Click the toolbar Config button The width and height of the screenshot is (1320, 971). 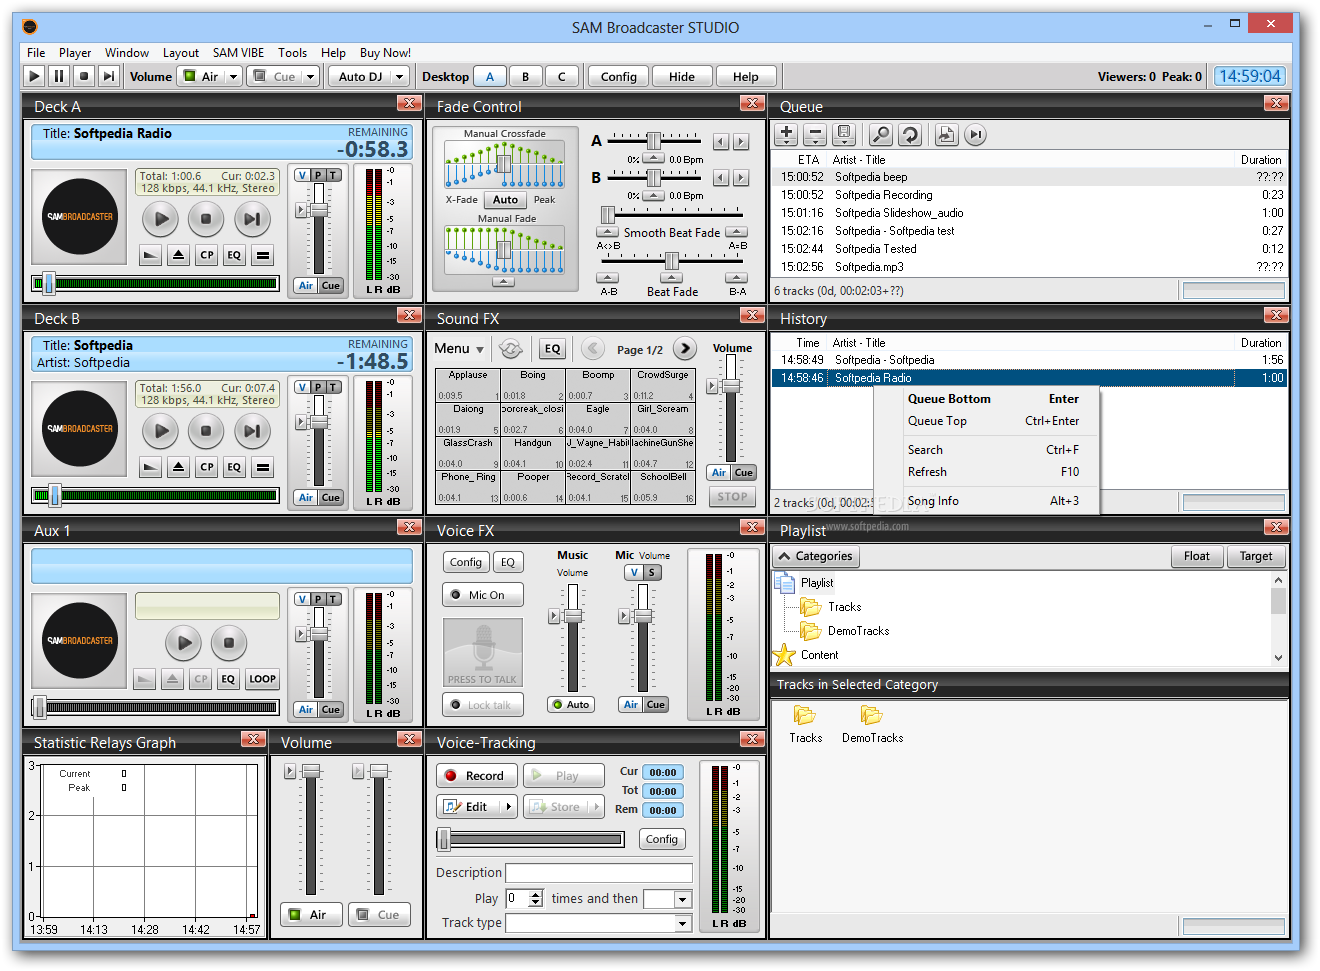tap(619, 76)
